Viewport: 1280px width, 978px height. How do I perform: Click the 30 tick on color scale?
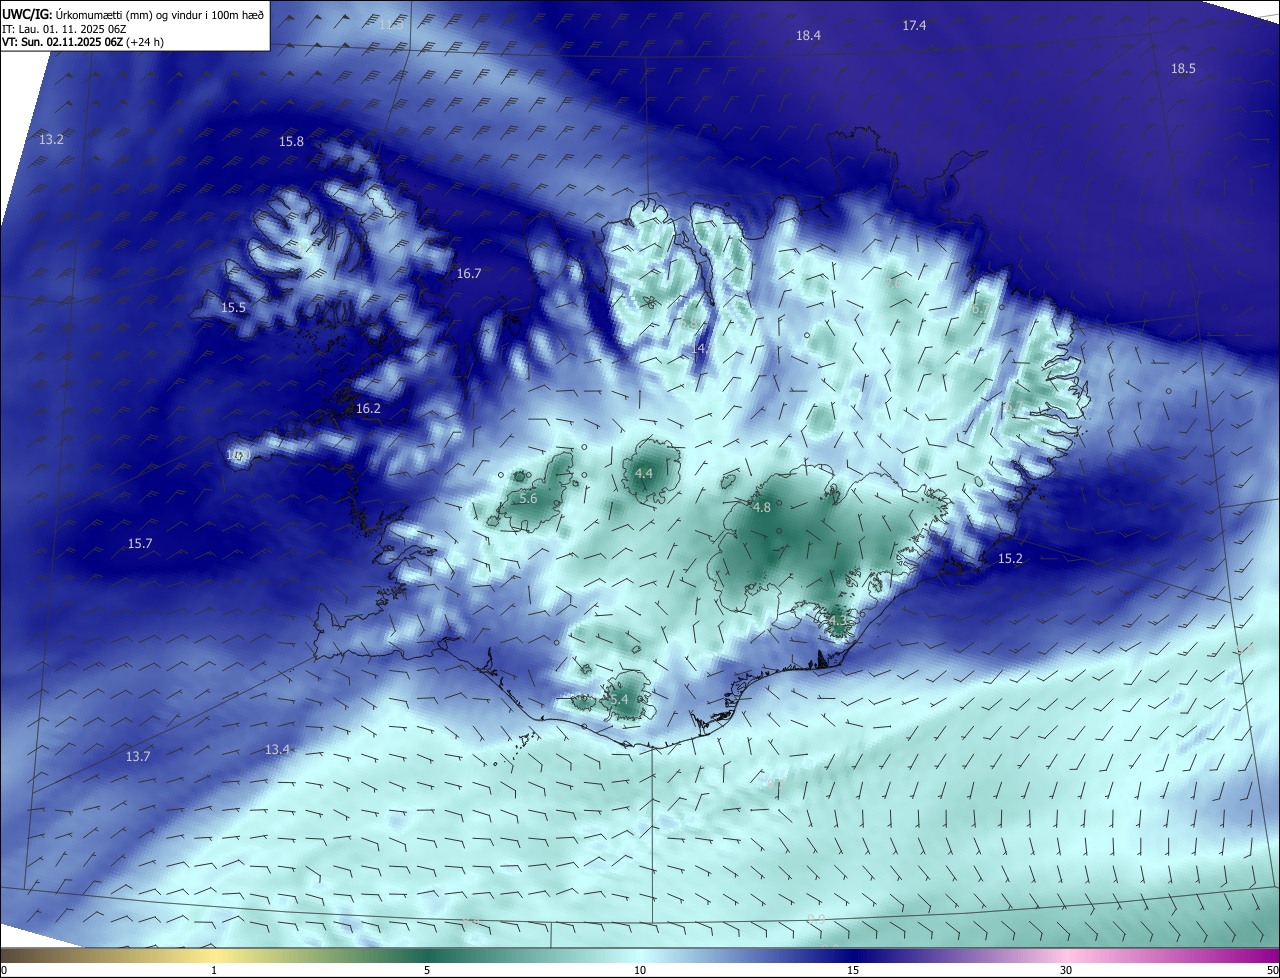pyautogui.click(x=1066, y=970)
